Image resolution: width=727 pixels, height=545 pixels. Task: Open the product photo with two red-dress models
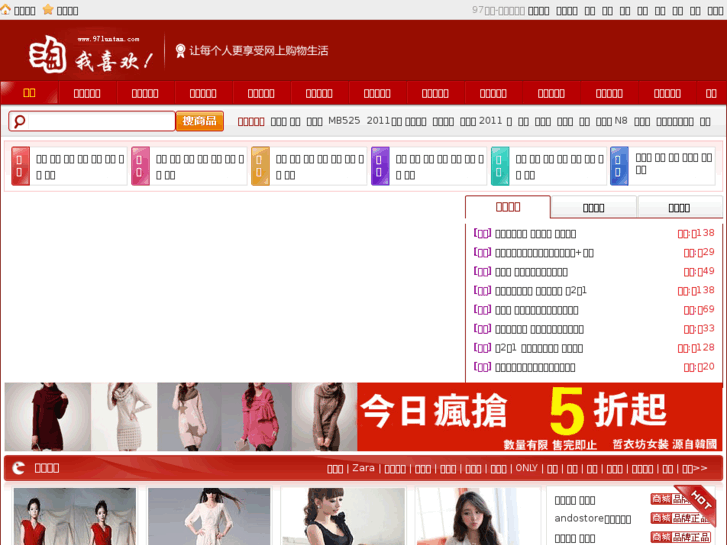pyautogui.click(x=75, y=516)
